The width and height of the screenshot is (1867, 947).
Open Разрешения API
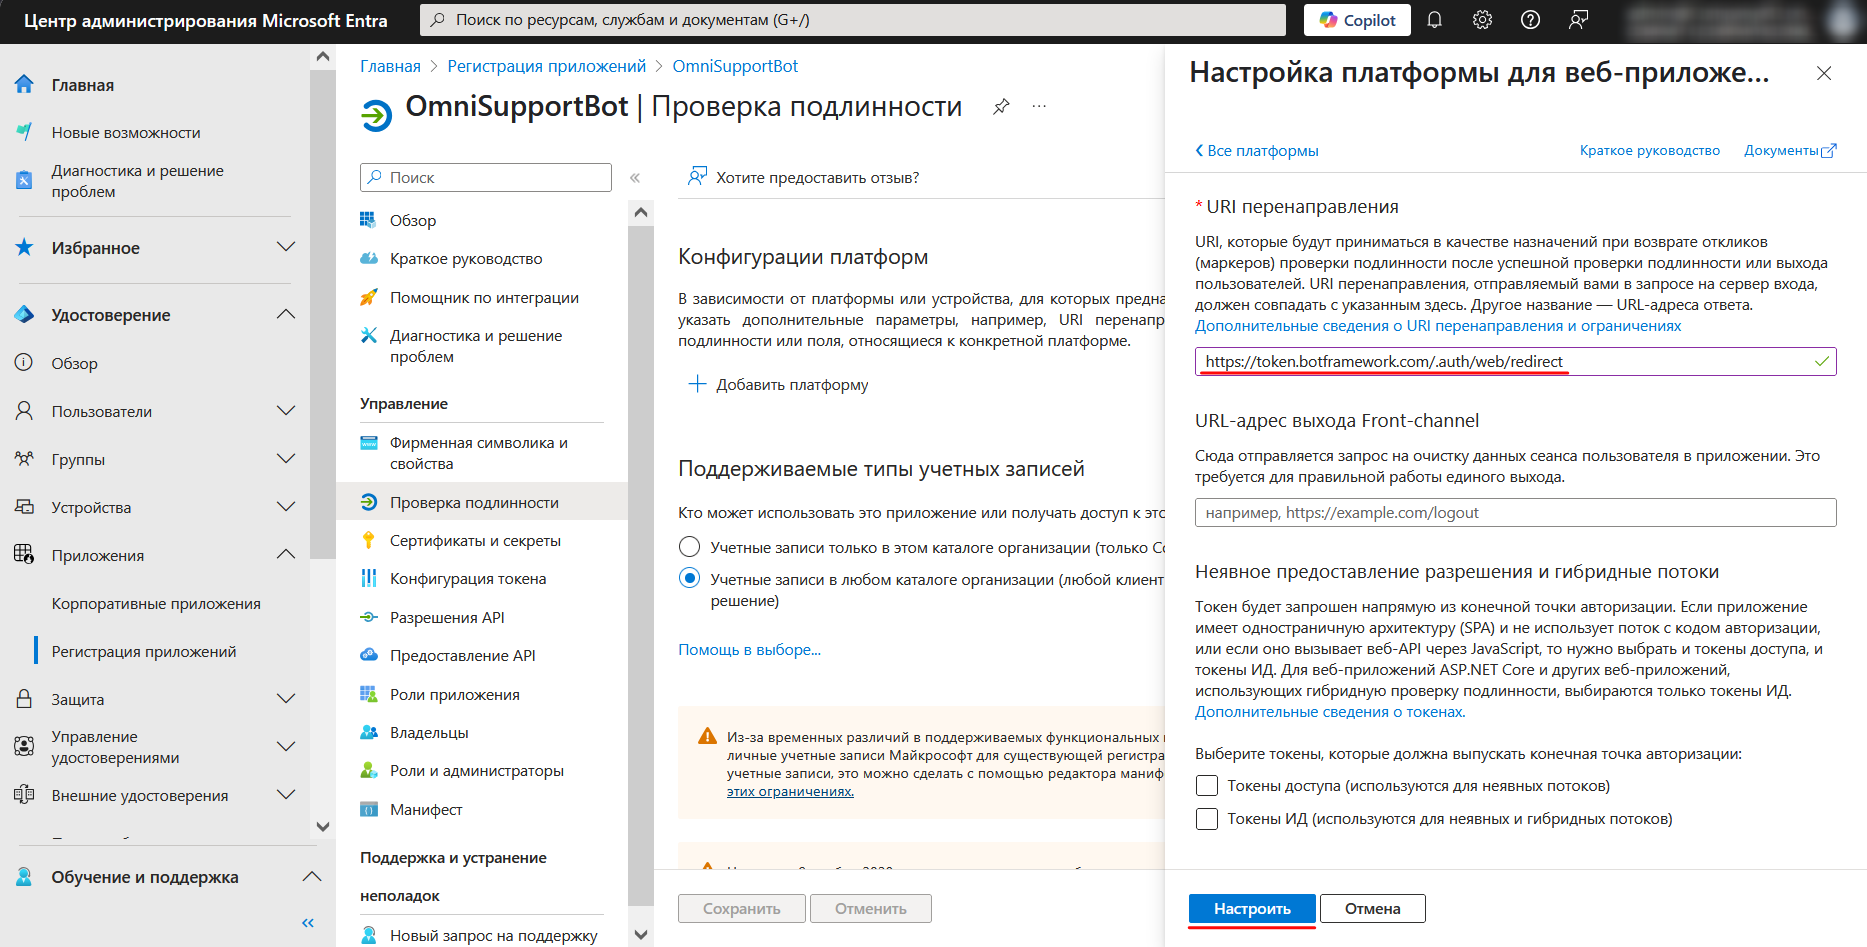coord(447,618)
